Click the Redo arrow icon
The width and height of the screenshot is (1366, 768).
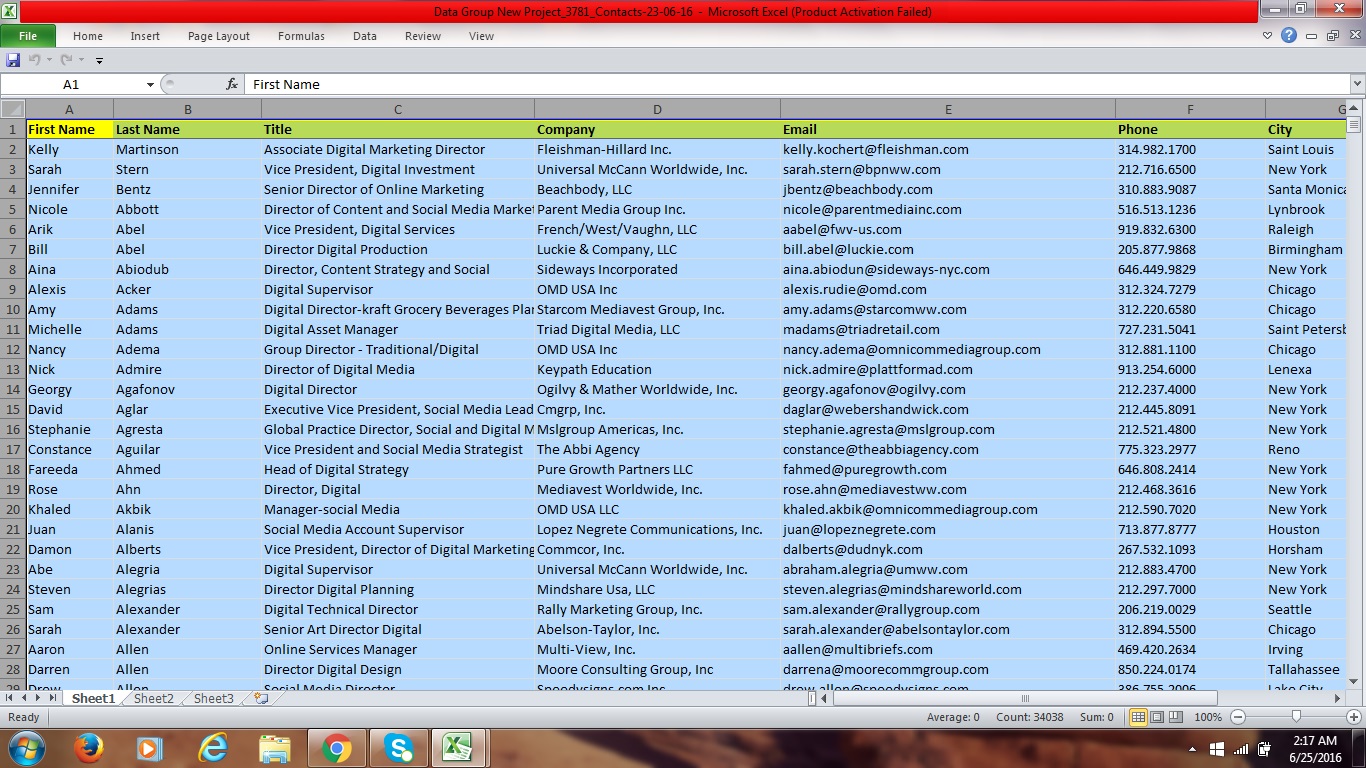67,60
